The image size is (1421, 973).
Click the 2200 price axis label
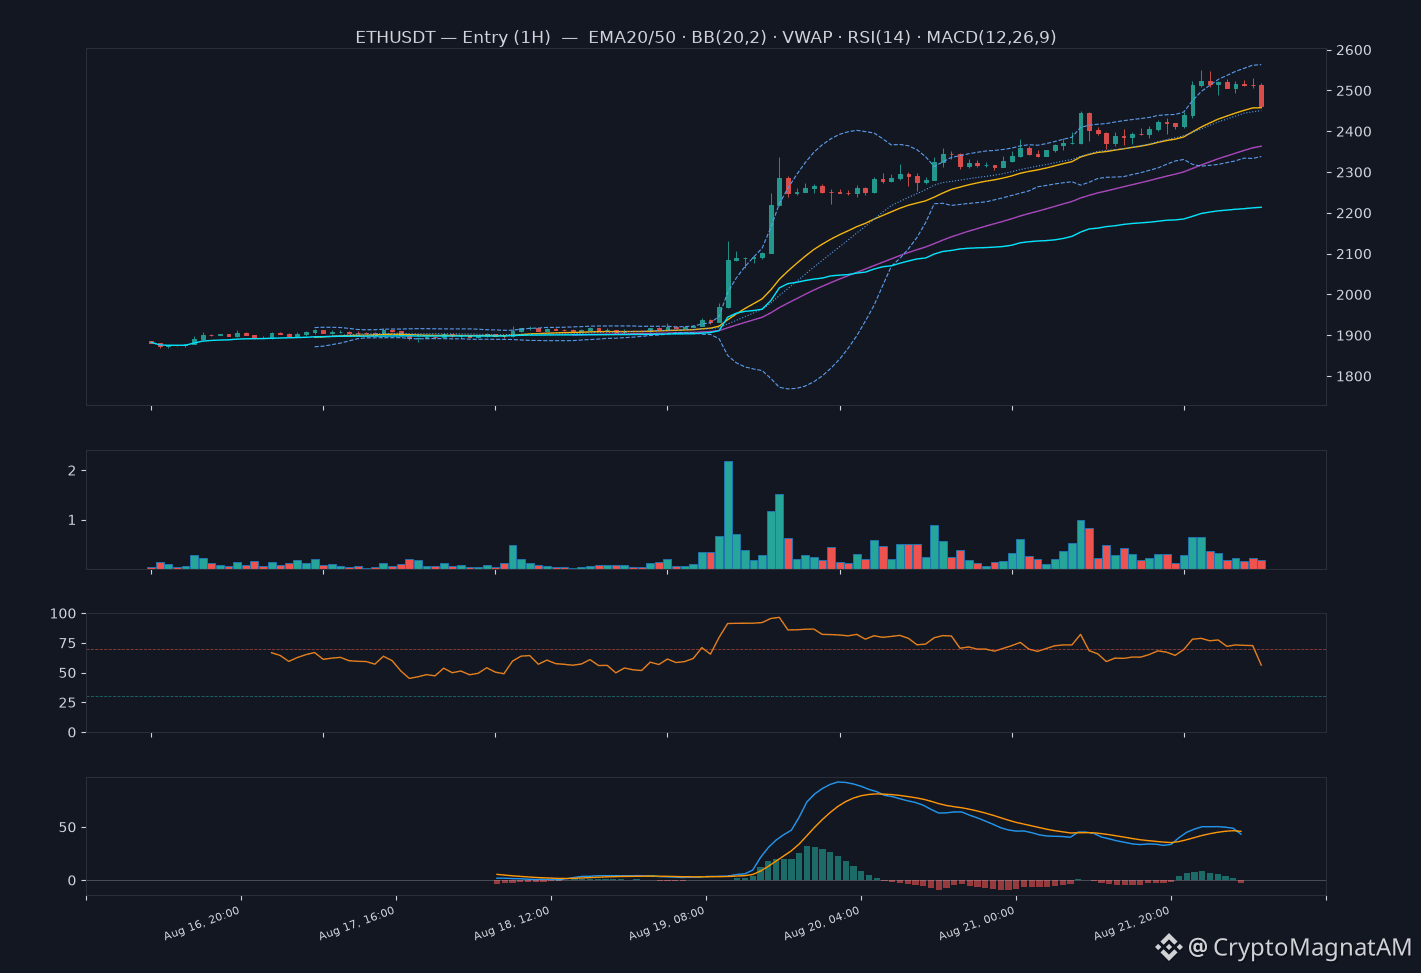point(1352,214)
